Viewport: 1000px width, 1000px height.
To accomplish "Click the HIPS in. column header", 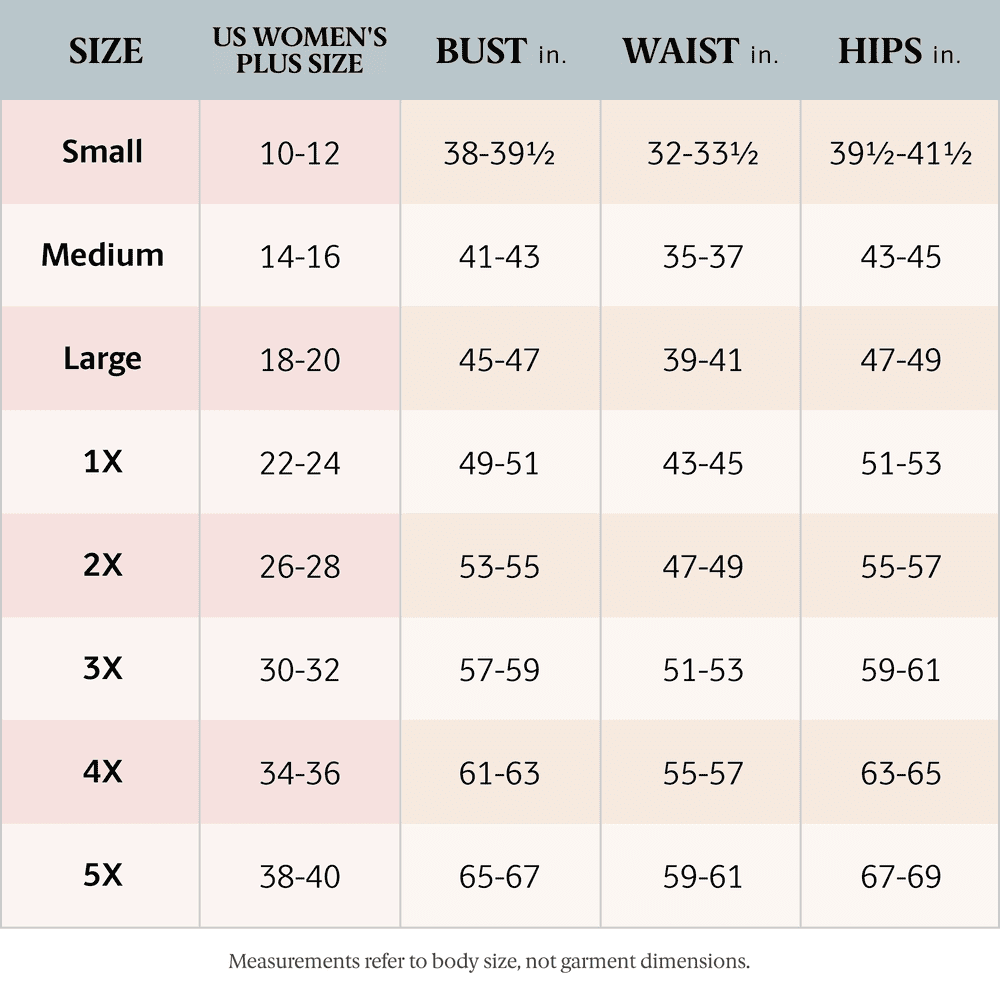I will click(899, 51).
